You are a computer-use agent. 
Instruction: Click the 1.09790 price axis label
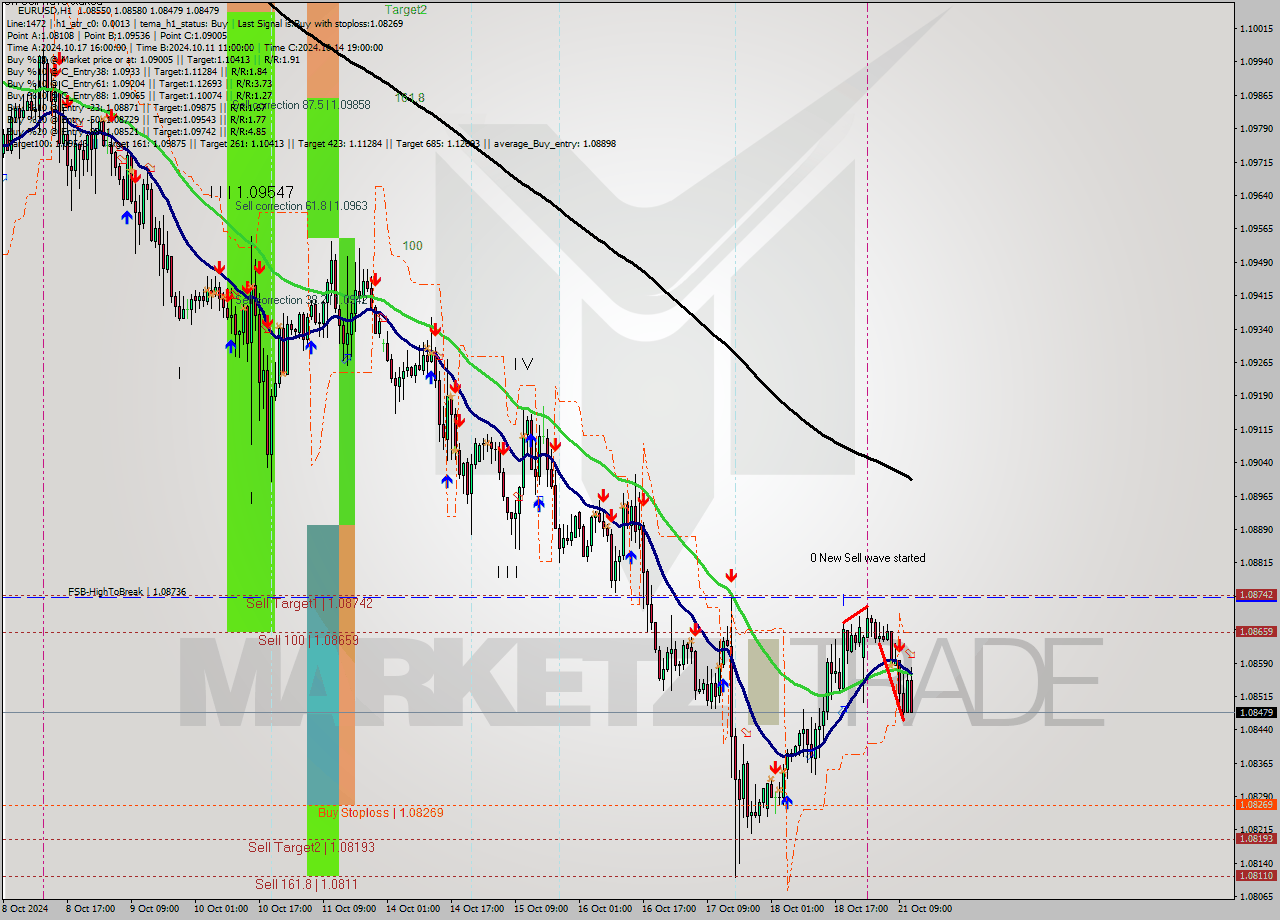[1256, 128]
